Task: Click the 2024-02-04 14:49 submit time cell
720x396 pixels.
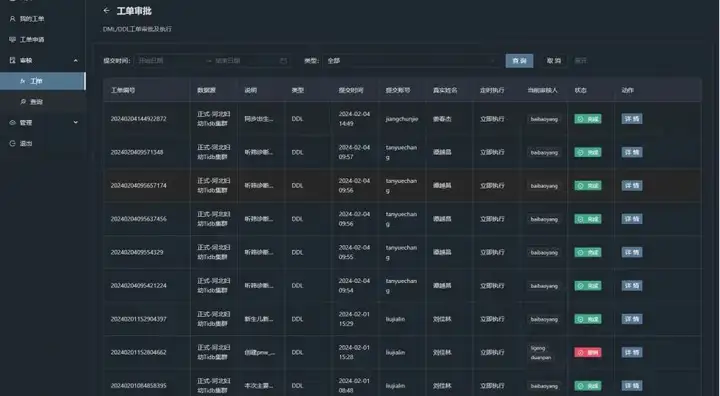Action: [354, 119]
